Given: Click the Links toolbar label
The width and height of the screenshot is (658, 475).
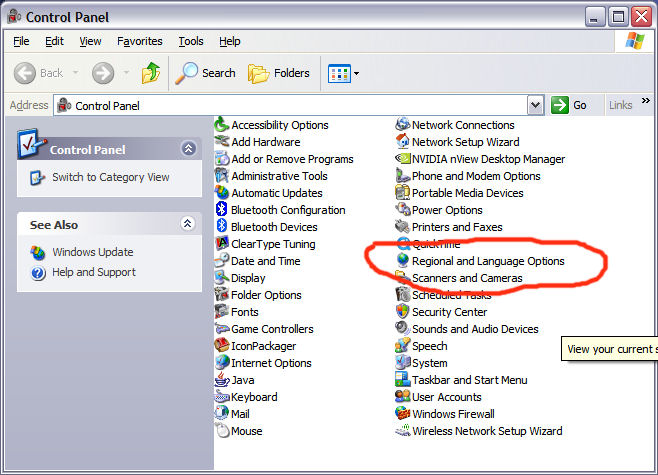Looking at the screenshot, I should pyautogui.click(x=621, y=105).
